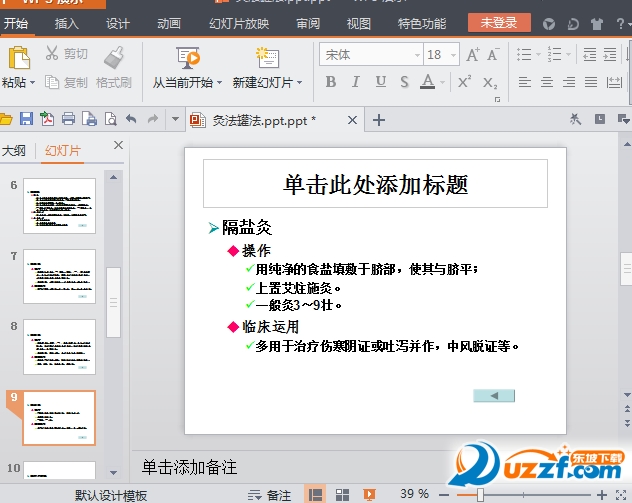Switch to the 大纲 (Outline) pane tab
The width and height of the screenshot is (632, 503).
click(x=14, y=151)
